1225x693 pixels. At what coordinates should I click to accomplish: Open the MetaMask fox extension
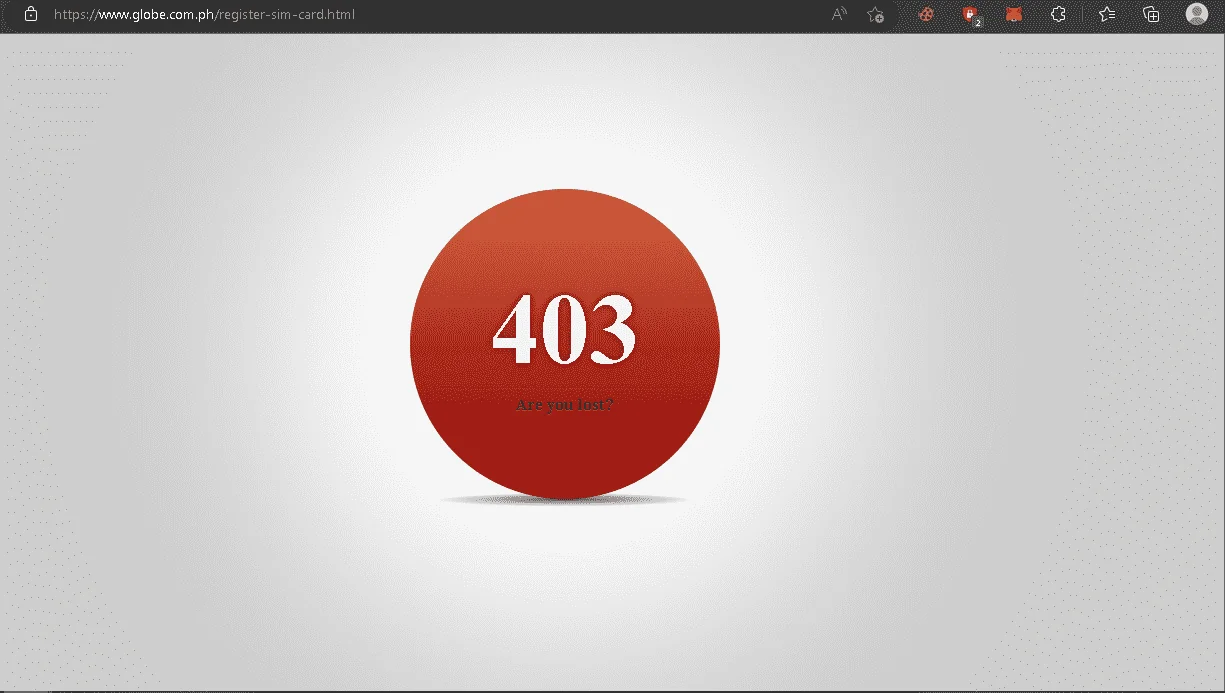coord(1014,14)
